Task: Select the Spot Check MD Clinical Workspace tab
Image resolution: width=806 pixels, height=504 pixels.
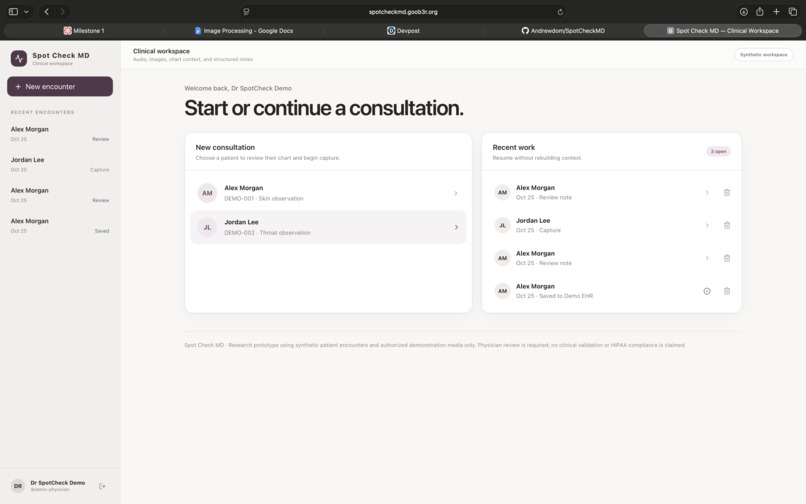Action: point(723,31)
